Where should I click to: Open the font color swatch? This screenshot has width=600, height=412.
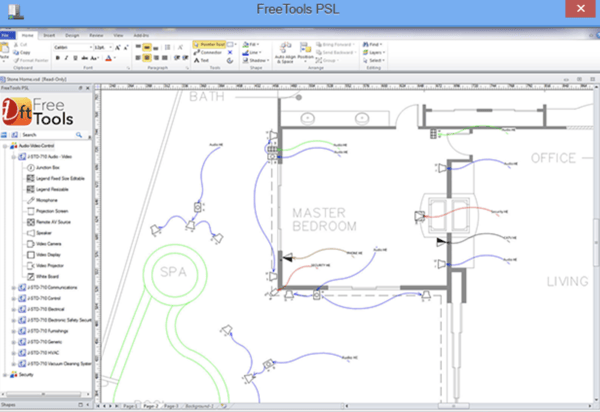[109, 58]
